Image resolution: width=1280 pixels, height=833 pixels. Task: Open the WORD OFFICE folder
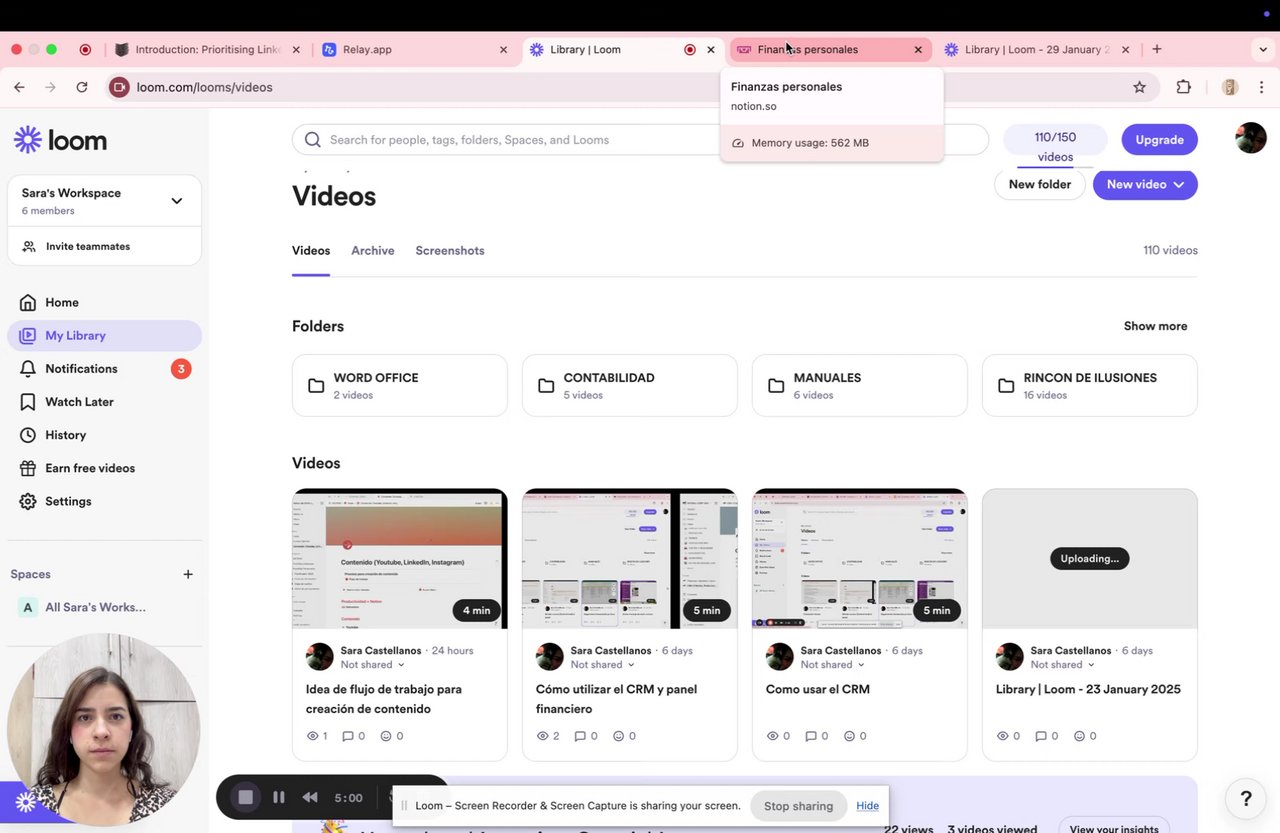tap(400, 385)
